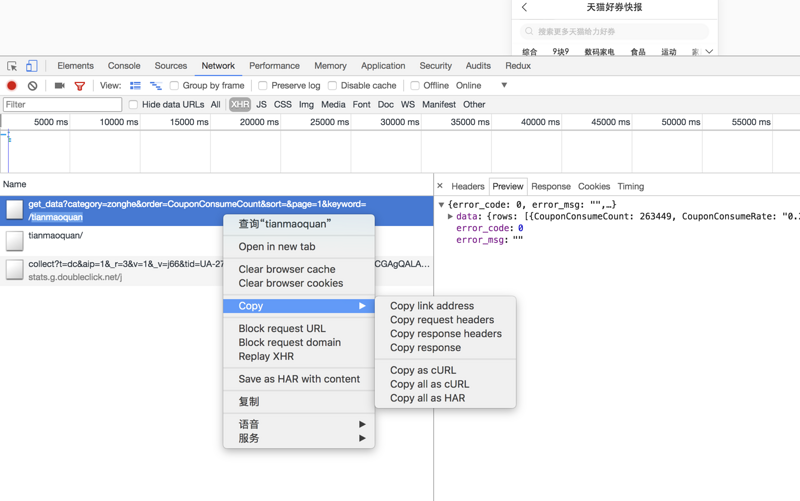Screen dimensions: 800x501
Task: Open the Copy submenu
Action: click(x=299, y=306)
